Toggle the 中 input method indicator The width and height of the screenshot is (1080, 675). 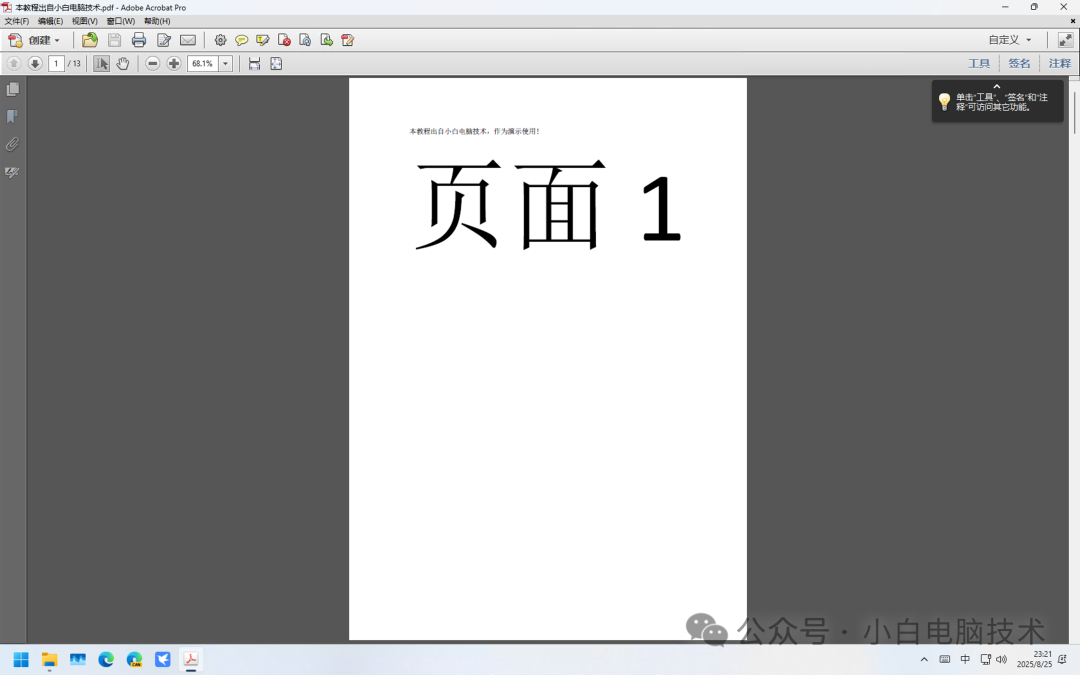click(x=965, y=660)
